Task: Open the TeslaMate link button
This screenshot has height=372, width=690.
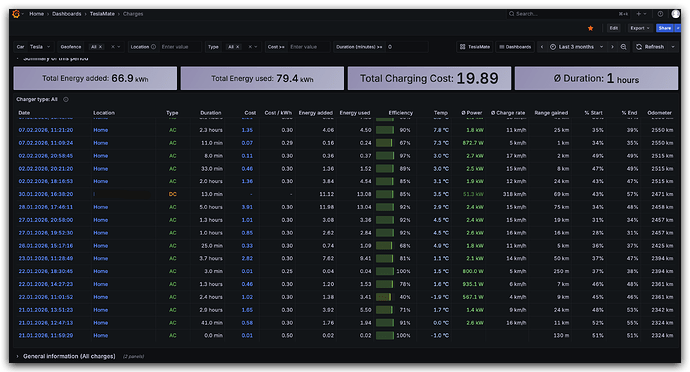Action: click(x=474, y=47)
